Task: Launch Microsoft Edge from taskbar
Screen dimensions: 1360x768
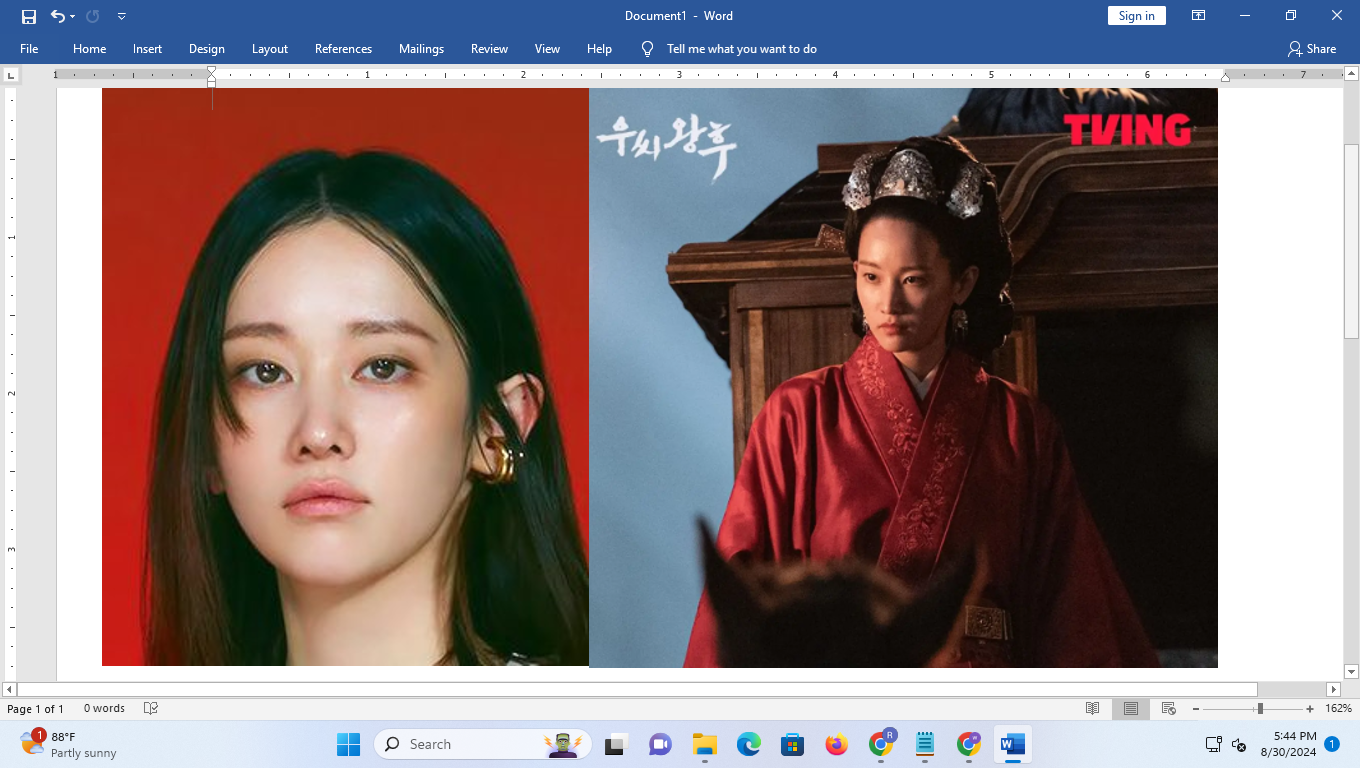Action: 749,744
